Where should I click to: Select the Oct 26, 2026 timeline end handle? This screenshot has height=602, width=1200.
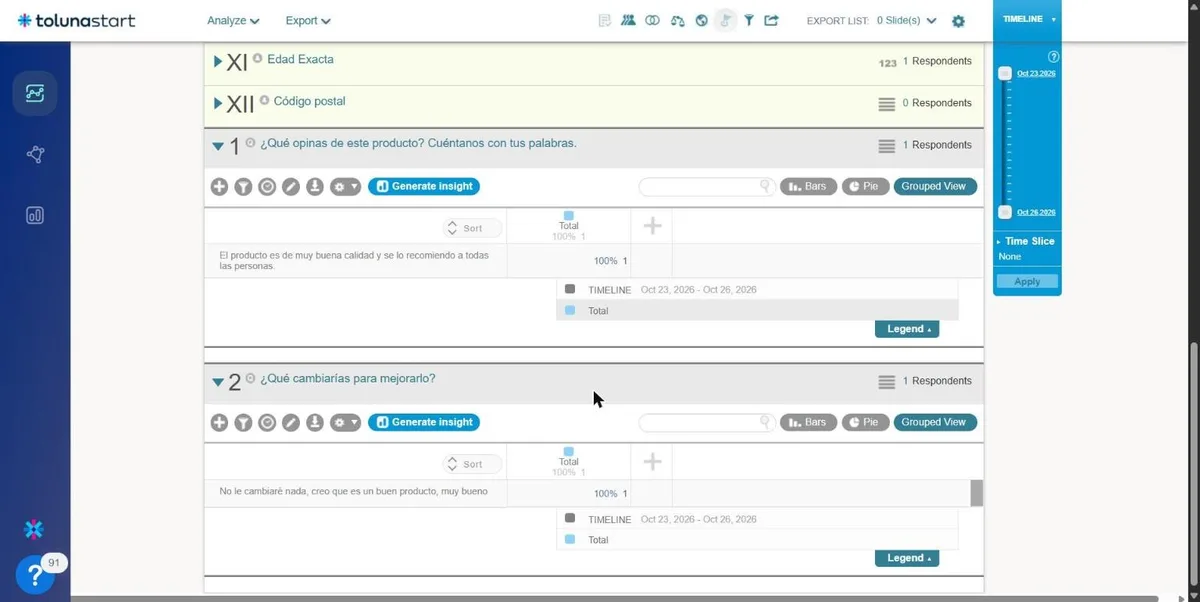pos(1005,212)
